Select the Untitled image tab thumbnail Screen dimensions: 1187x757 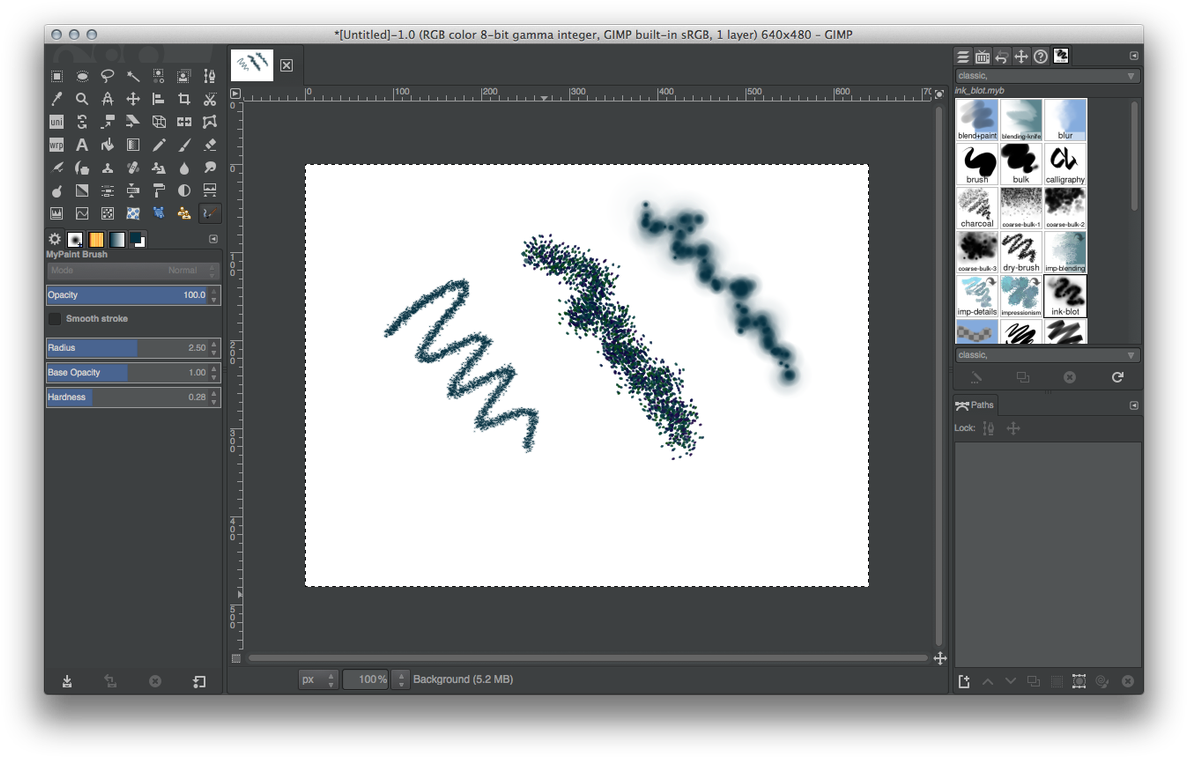251,64
